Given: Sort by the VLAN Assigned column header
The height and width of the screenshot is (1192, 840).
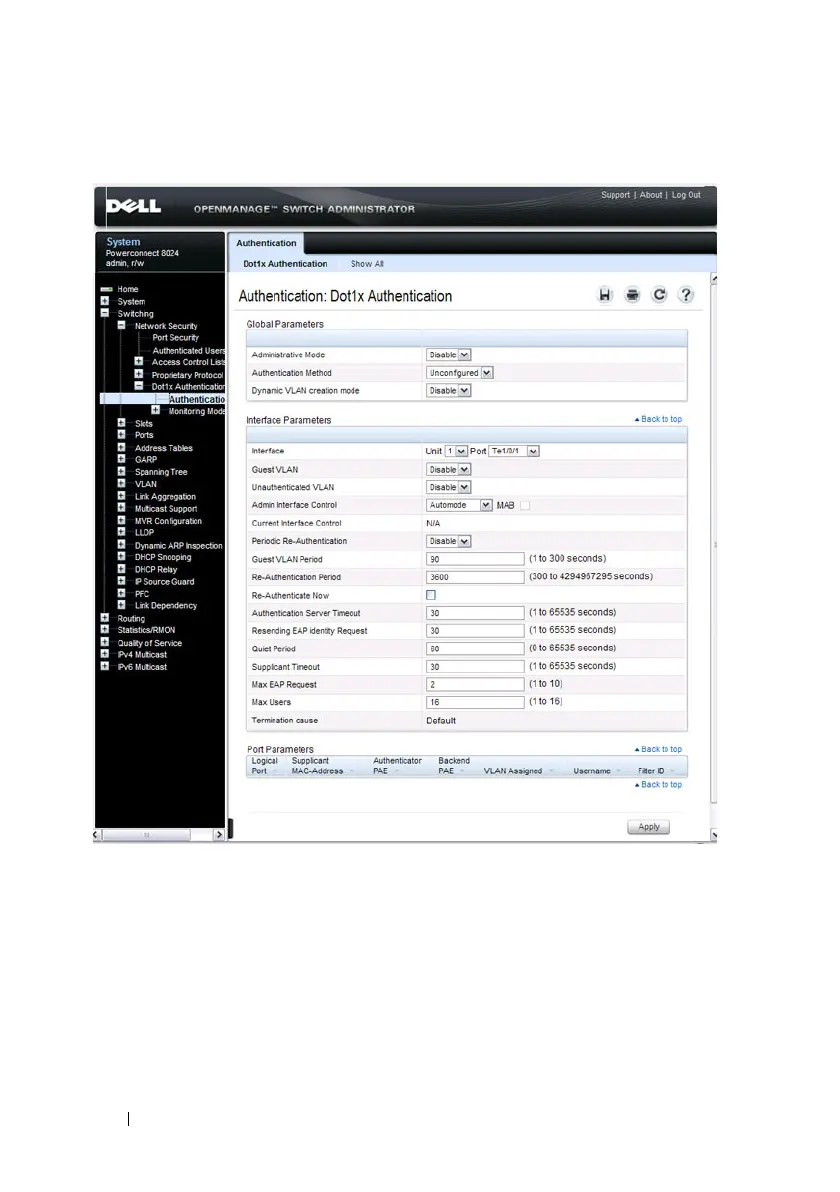Looking at the screenshot, I should point(513,771).
